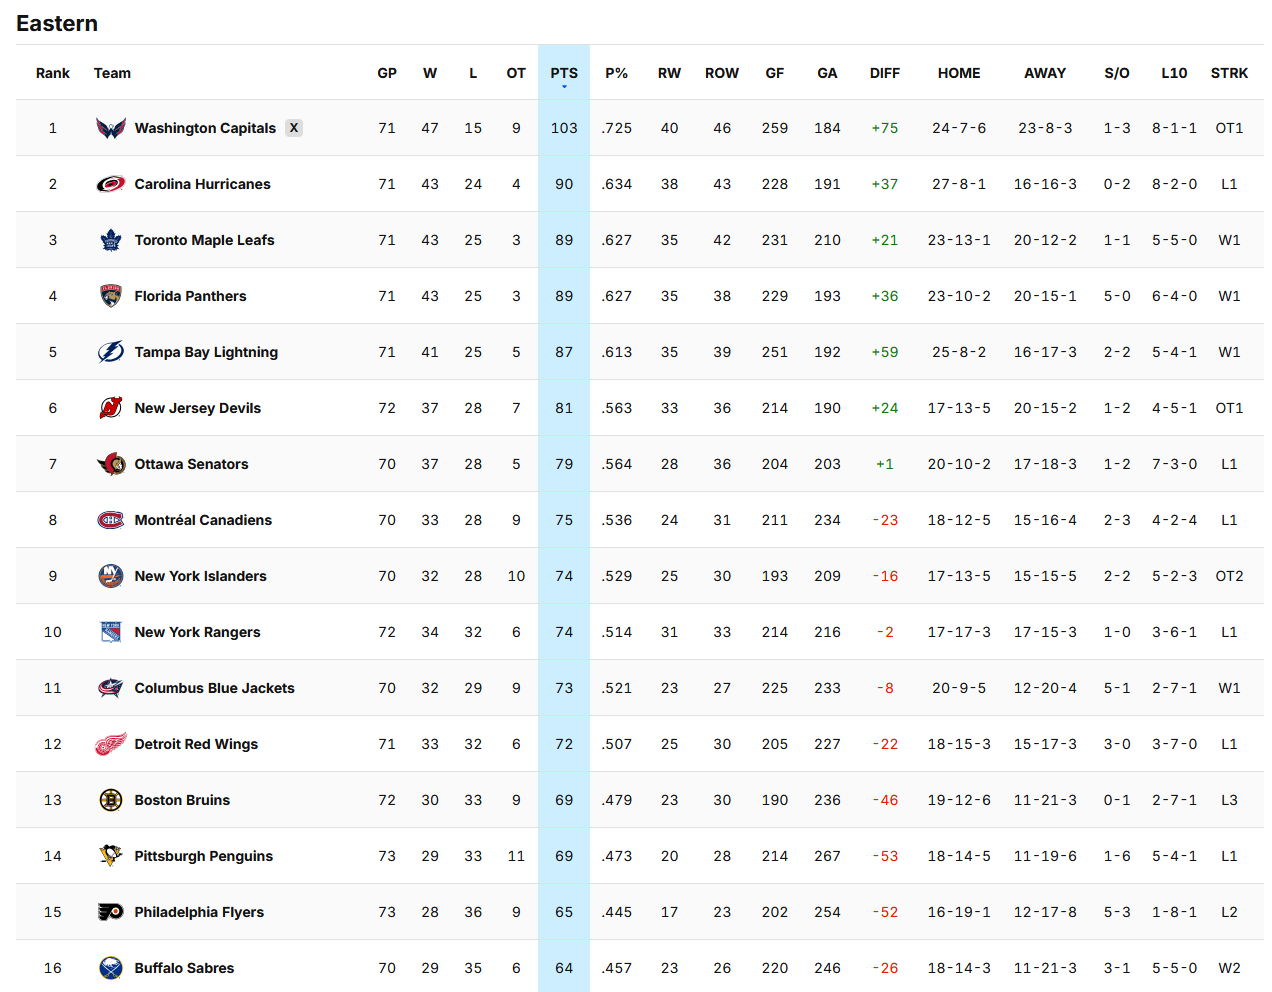This screenshot has width=1272, height=992.
Task: Click Tampa Bay's +59 differential value
Action: tap(885, 352)
